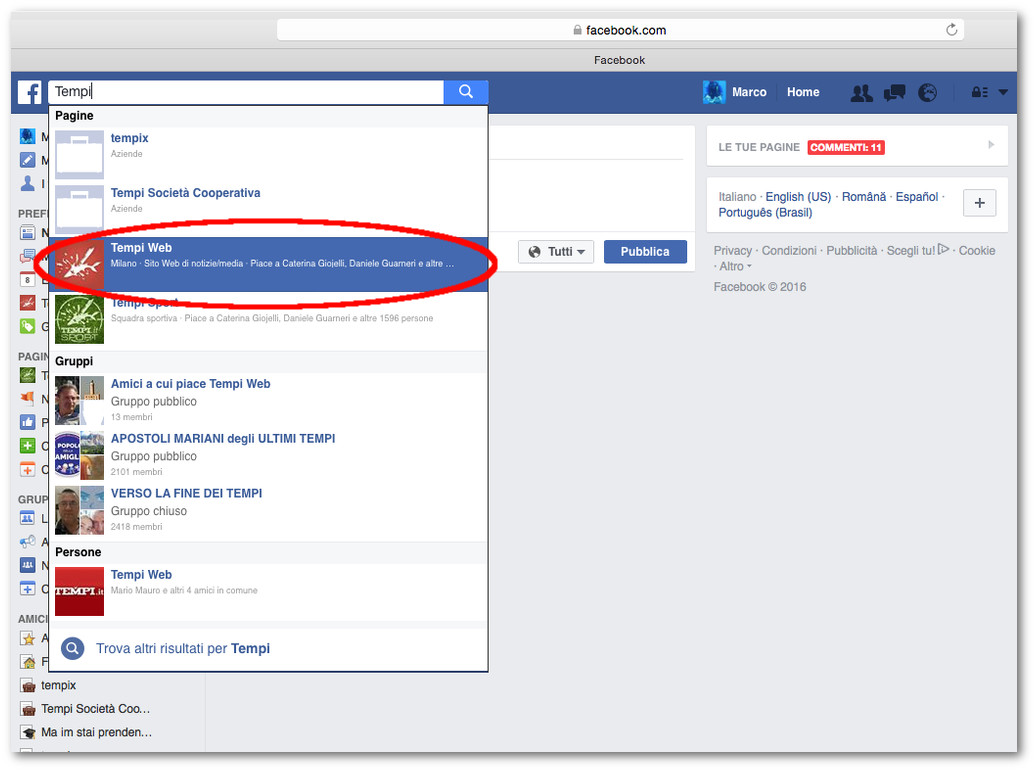Open the friend requests icon

tap(861, 93)
